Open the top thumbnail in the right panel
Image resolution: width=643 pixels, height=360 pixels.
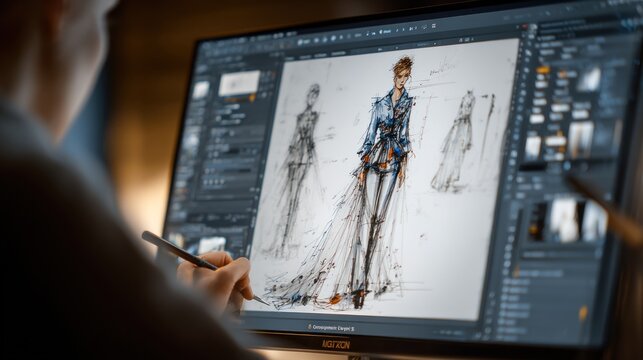tap(589, 80)
